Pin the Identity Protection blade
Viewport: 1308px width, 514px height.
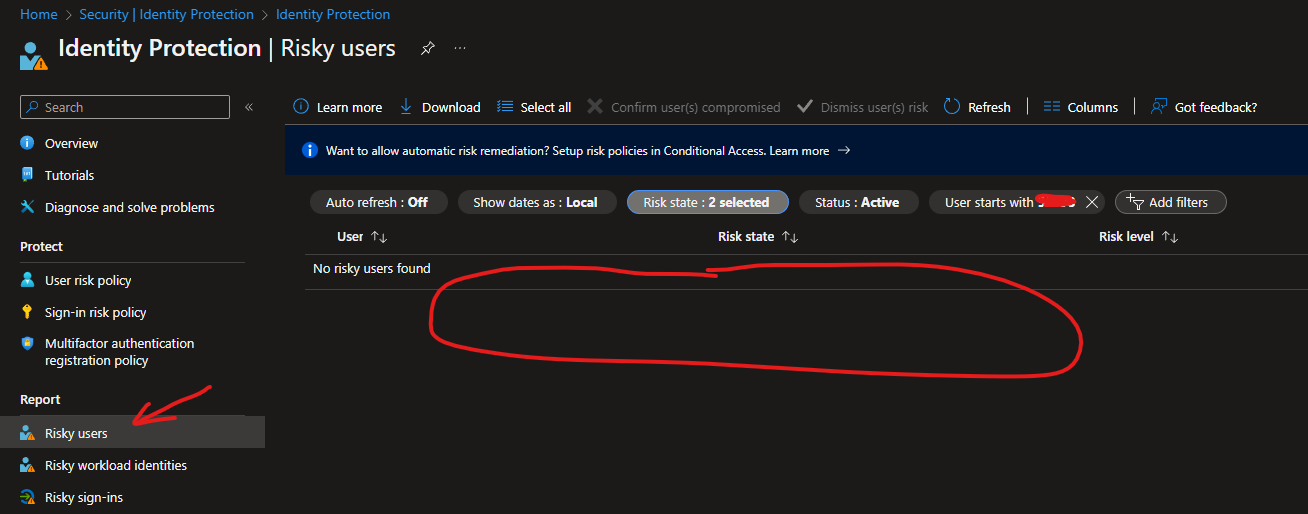[x=427, y=48]
